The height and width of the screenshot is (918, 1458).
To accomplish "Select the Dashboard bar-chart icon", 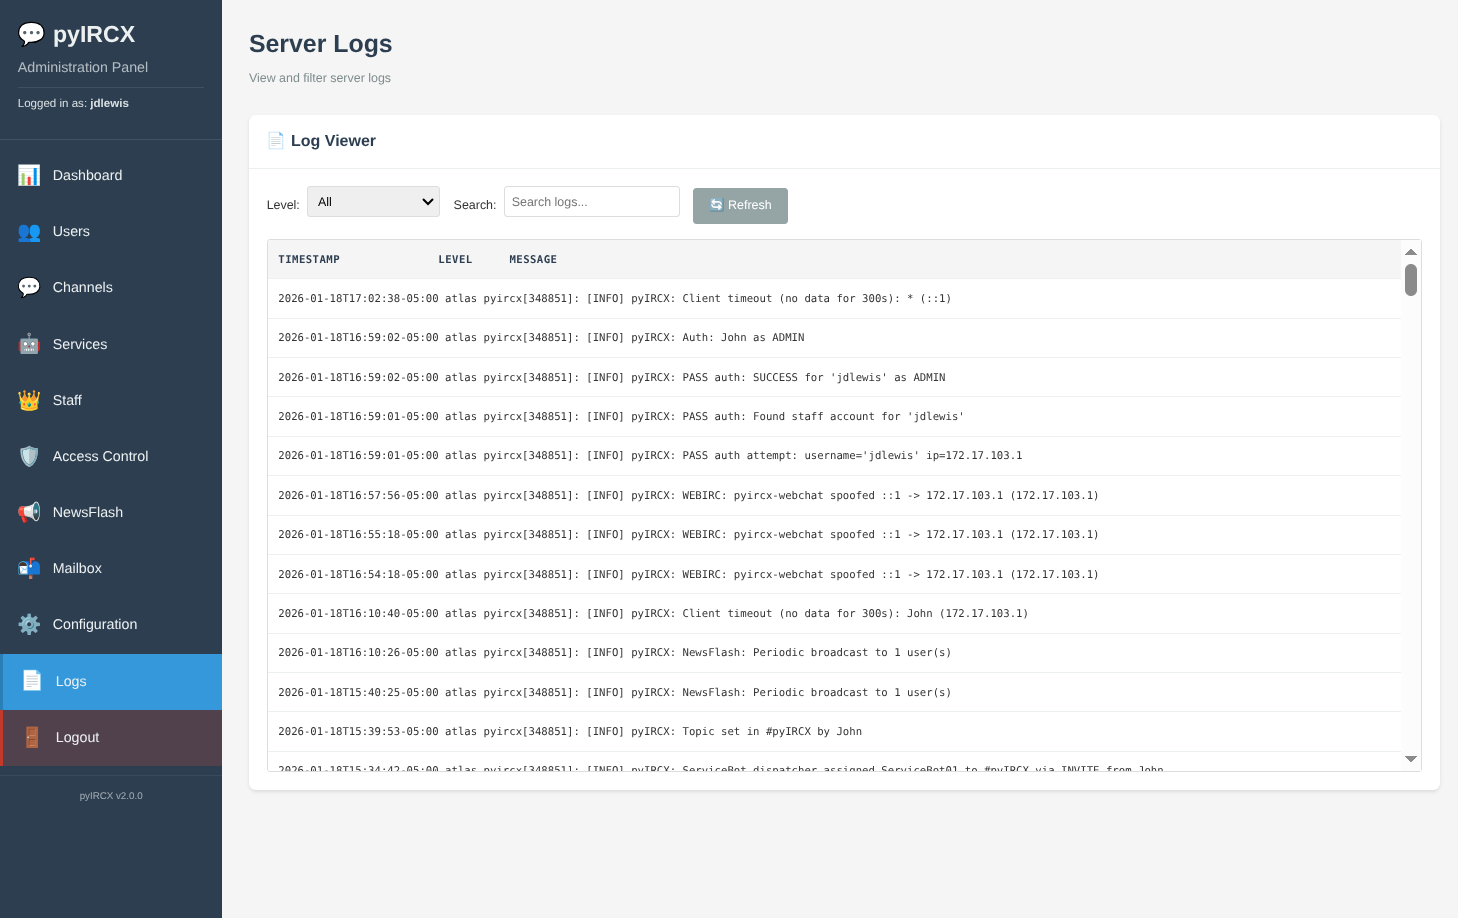I will click(x=29, y=175).
